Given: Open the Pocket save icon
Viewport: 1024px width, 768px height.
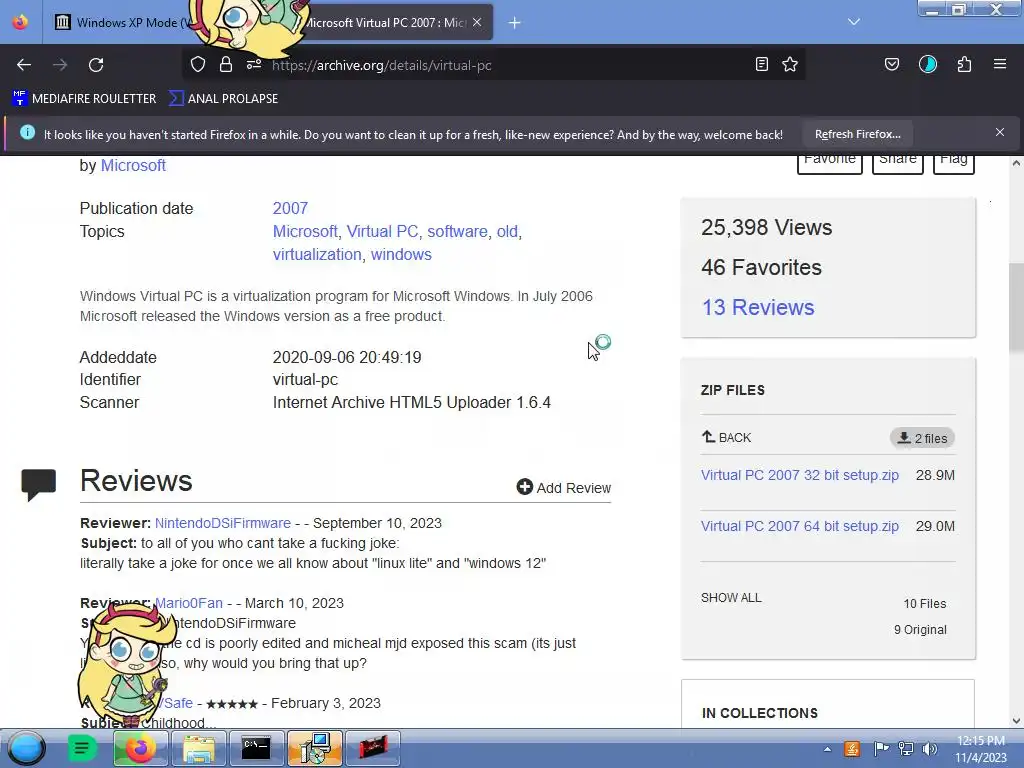Looking at the screenshot, I should 891,65.
